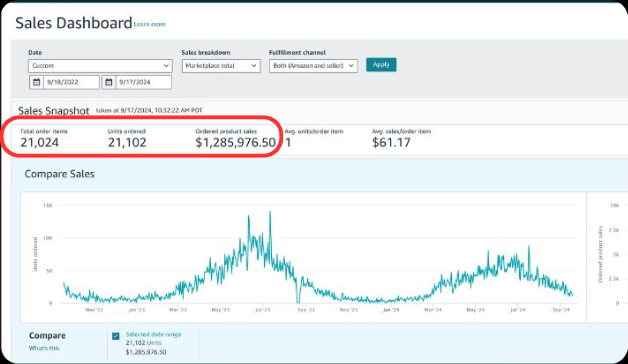
Task: Click the Sep '24 axis label
Action: [x=561, y=310]
